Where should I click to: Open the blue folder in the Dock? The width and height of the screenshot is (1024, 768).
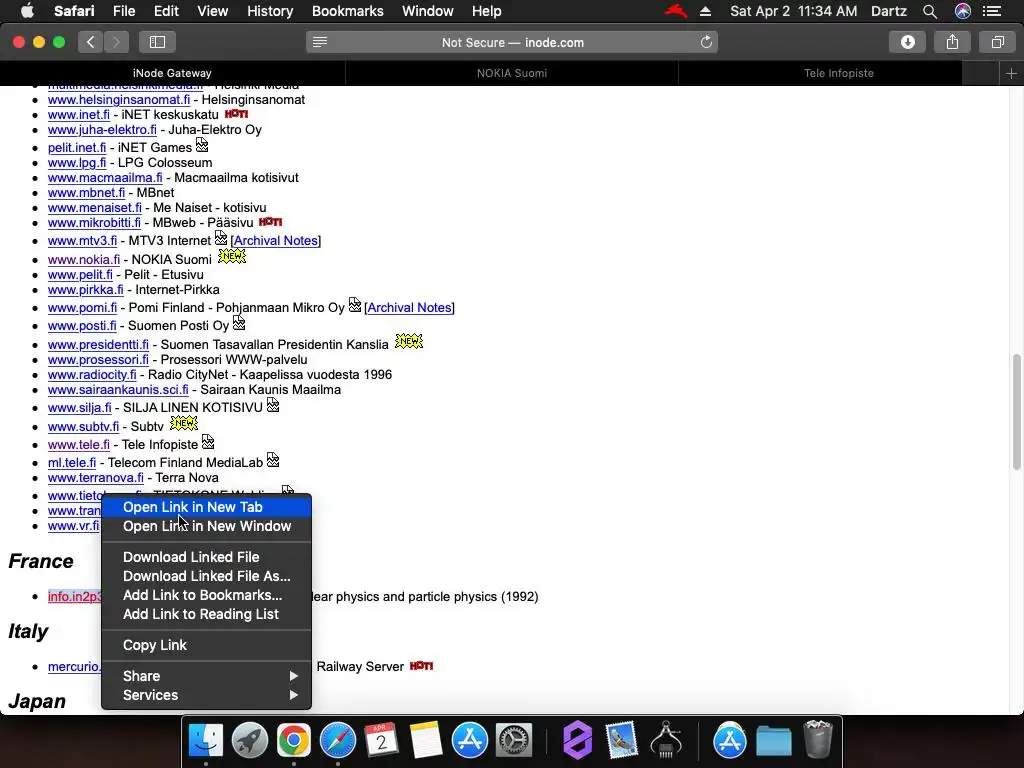(x=774, y=741)
